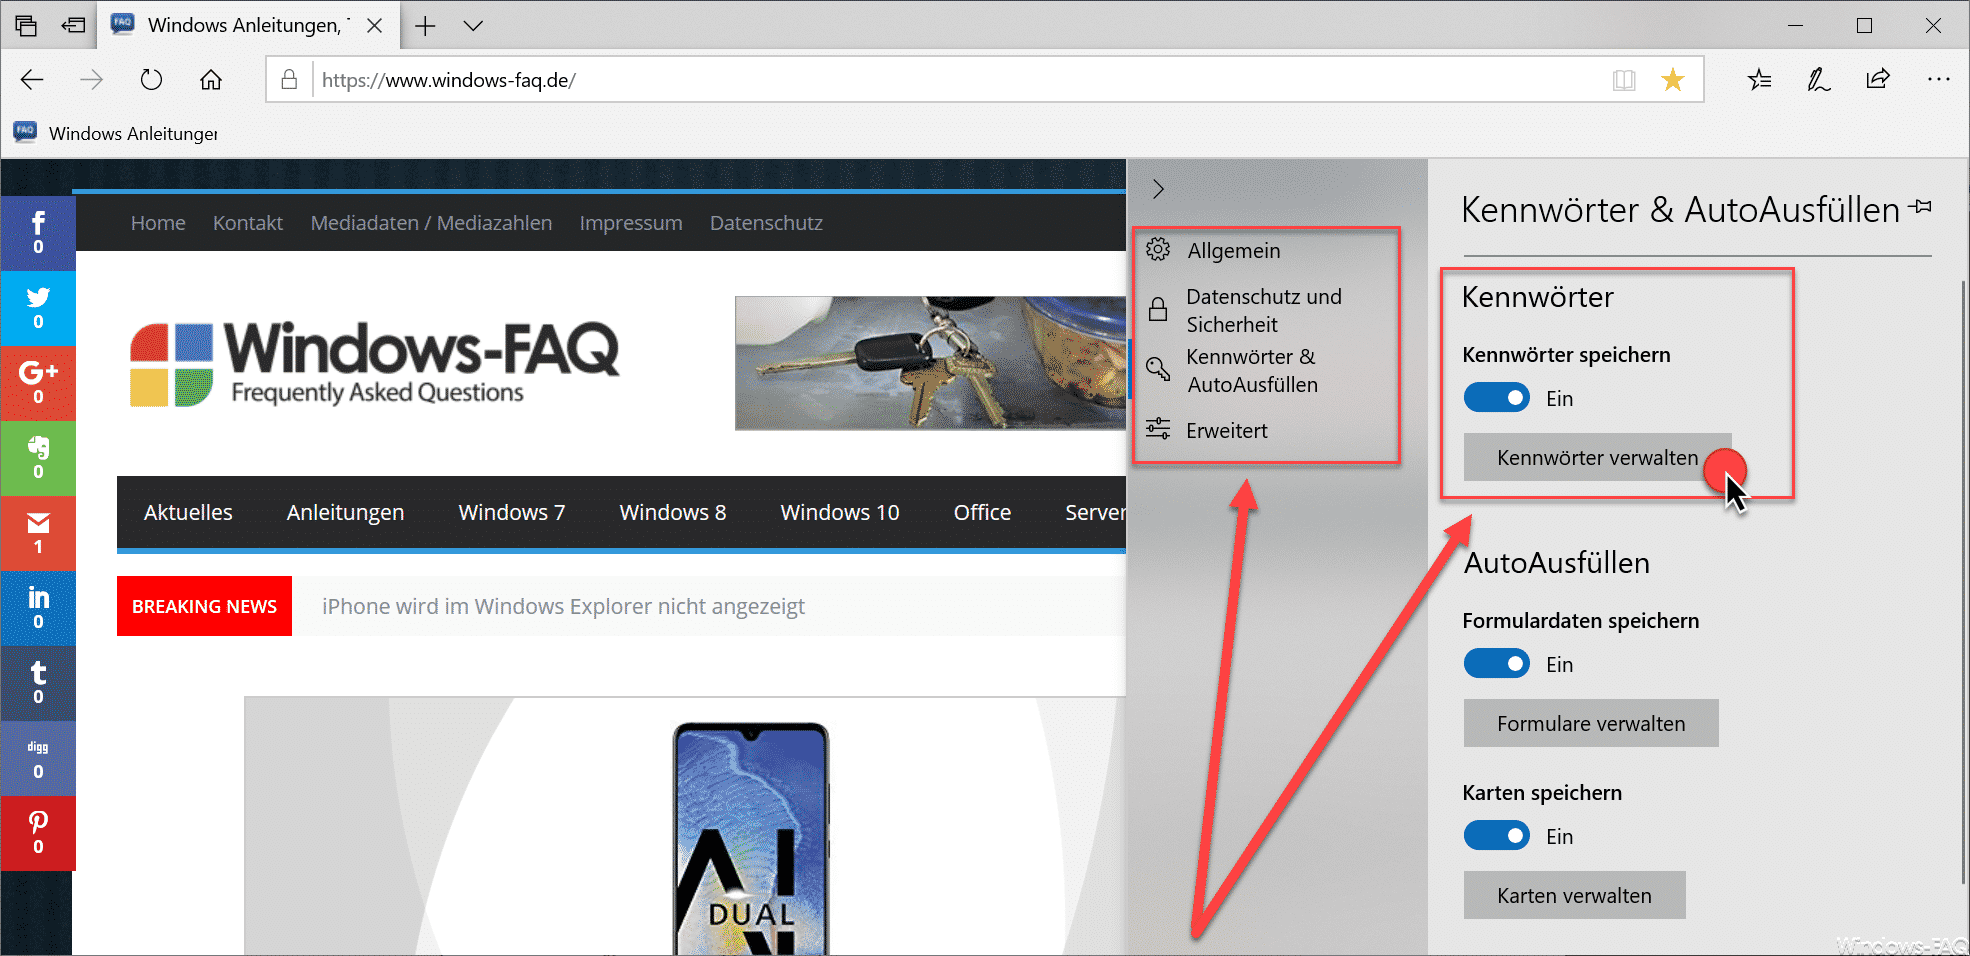The image size is (1970, 956).
Task: Pin the settings pane with pin icon
Action: click(1920, 207)
